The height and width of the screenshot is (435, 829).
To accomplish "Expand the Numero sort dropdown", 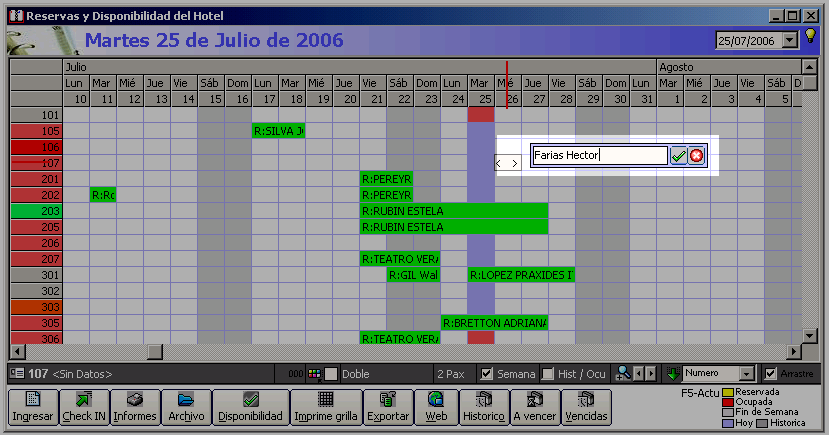I will click(x=745, y=374).
